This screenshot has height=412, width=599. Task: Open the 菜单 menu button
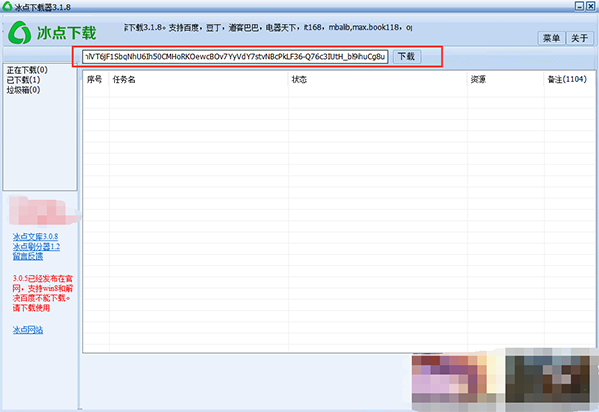pyautogui.click(x=551, y=38)
